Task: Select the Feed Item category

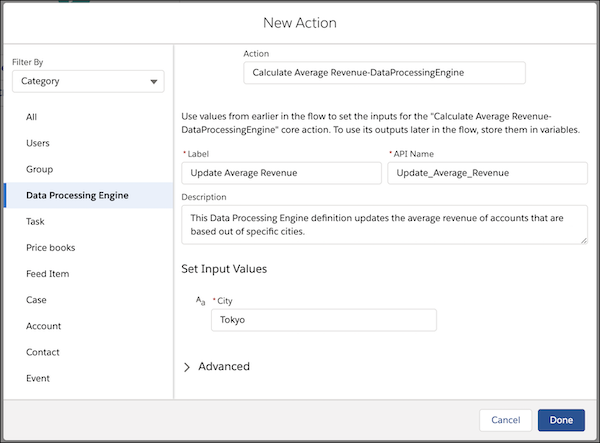Action: click(x=47, y=274)
